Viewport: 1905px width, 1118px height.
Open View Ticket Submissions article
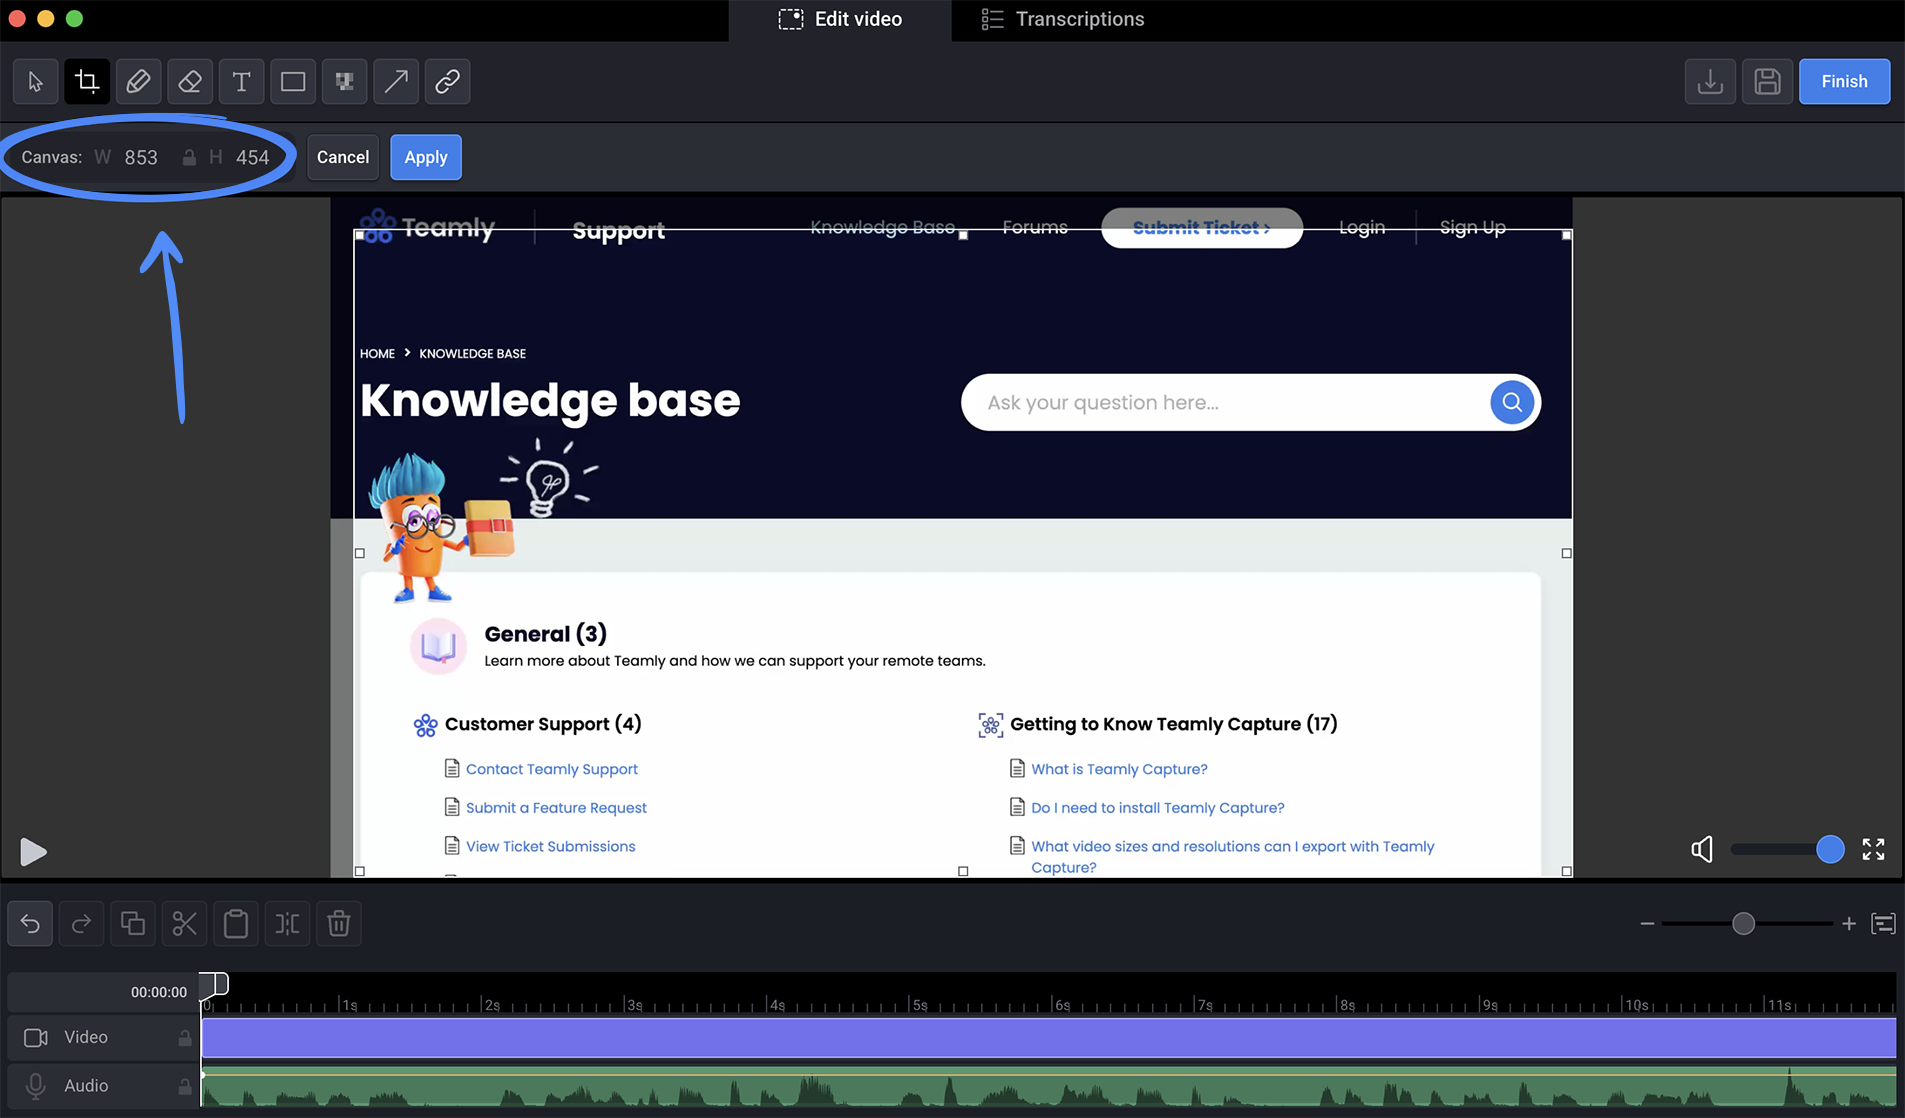pyautogui.click(x=550, y=847)
